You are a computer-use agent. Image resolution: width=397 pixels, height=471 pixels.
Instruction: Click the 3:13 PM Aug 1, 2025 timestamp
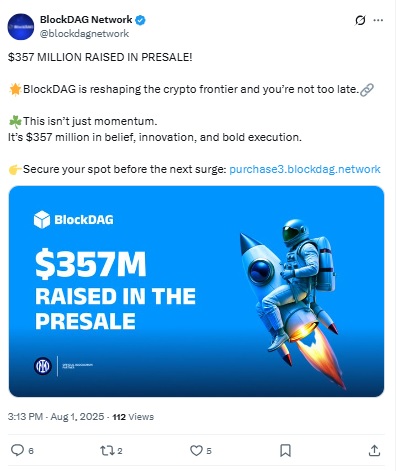click(56, 417)
